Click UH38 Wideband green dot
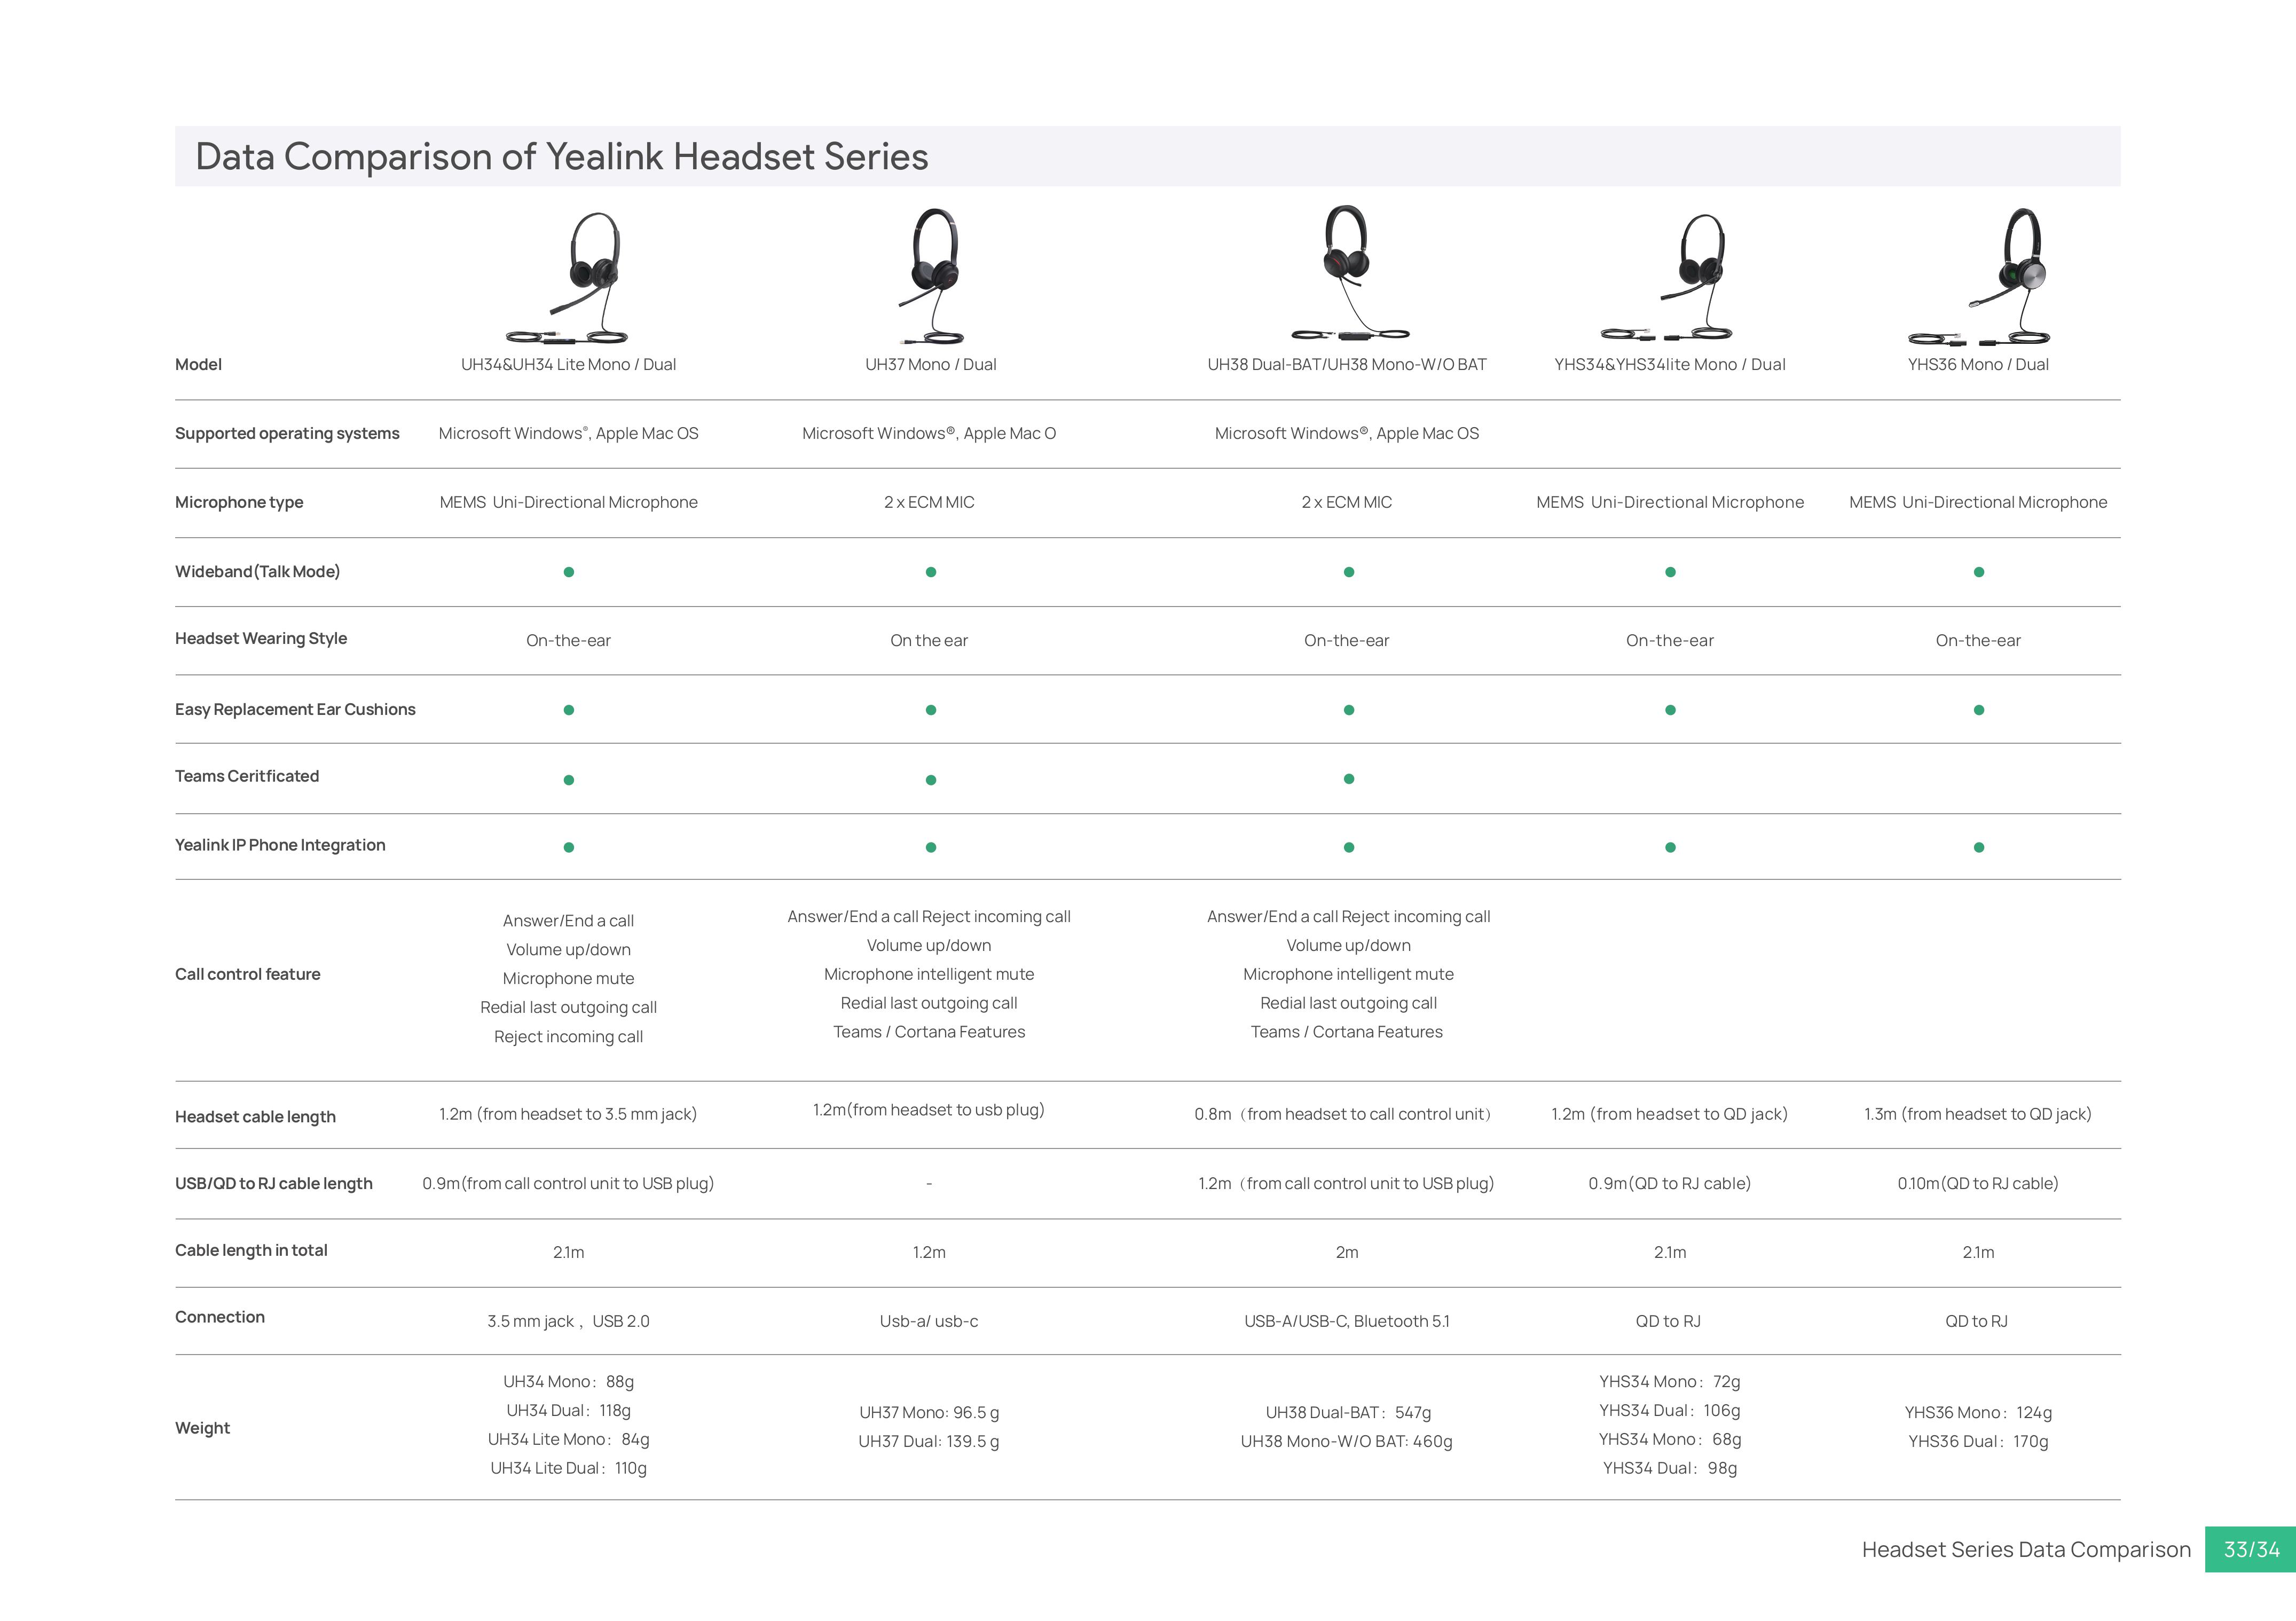This screenshot has height=1621, width=2296. (x=1349, y=573)
